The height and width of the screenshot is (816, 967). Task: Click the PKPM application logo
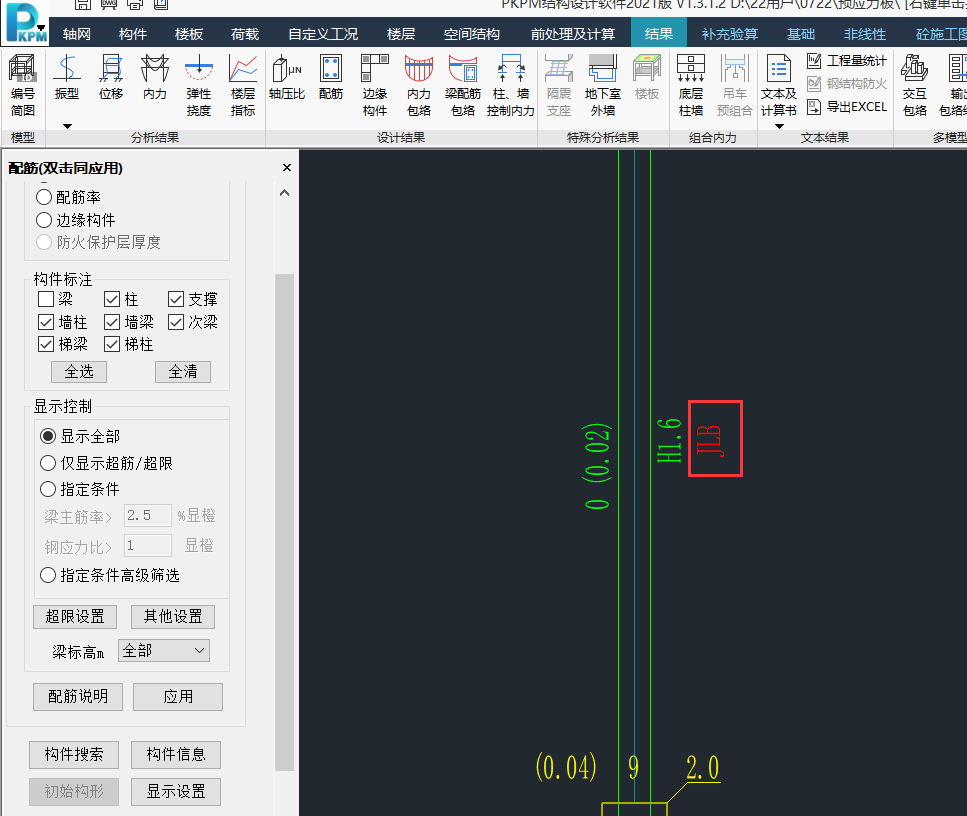click(x=23, y=22)
